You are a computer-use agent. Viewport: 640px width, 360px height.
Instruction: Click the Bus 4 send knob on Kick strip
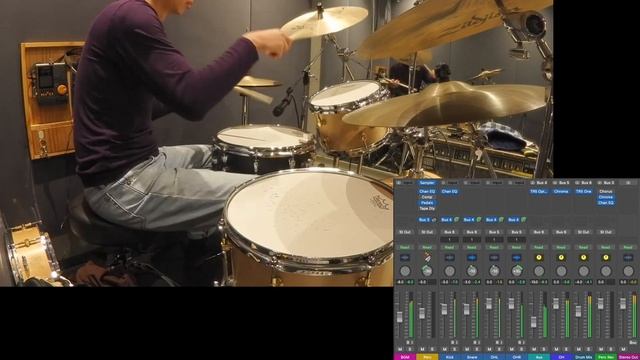456,220
